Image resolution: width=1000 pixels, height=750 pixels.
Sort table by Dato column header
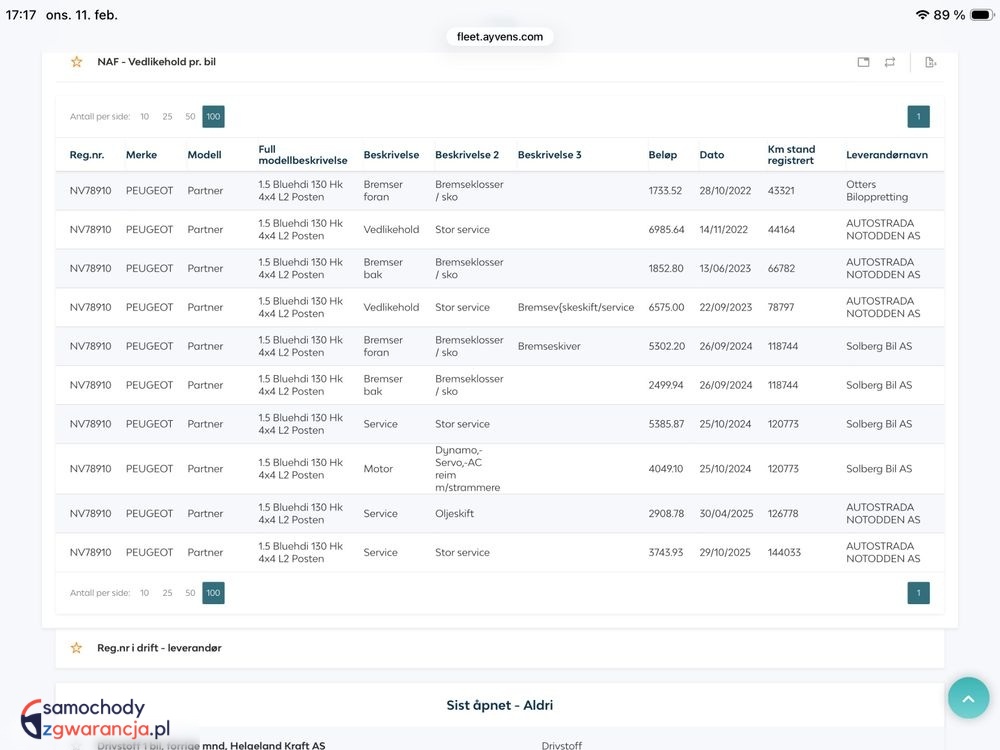[x=711, y=155]
